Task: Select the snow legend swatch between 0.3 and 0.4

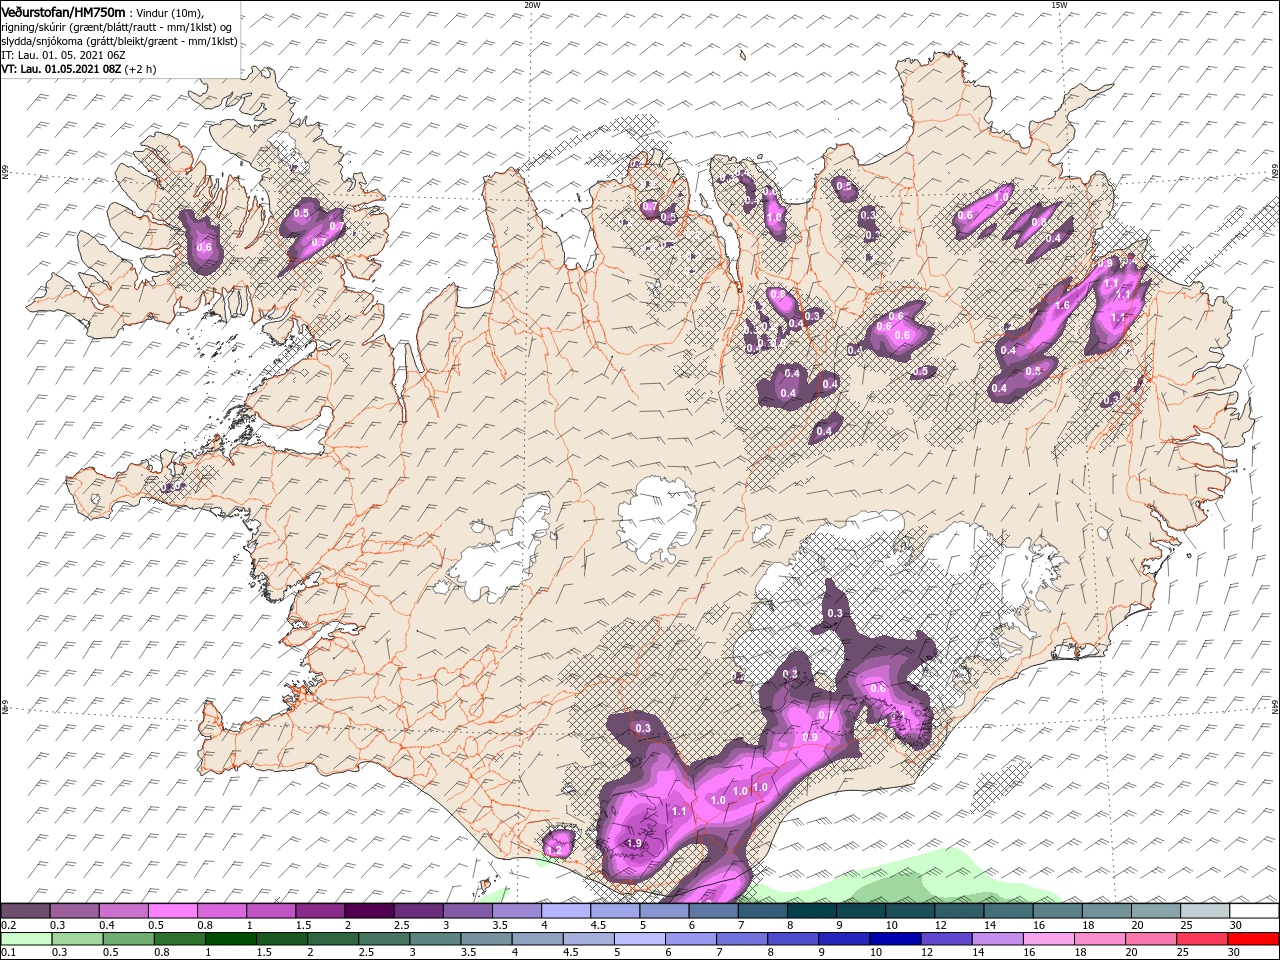Action: pos(74,910)
